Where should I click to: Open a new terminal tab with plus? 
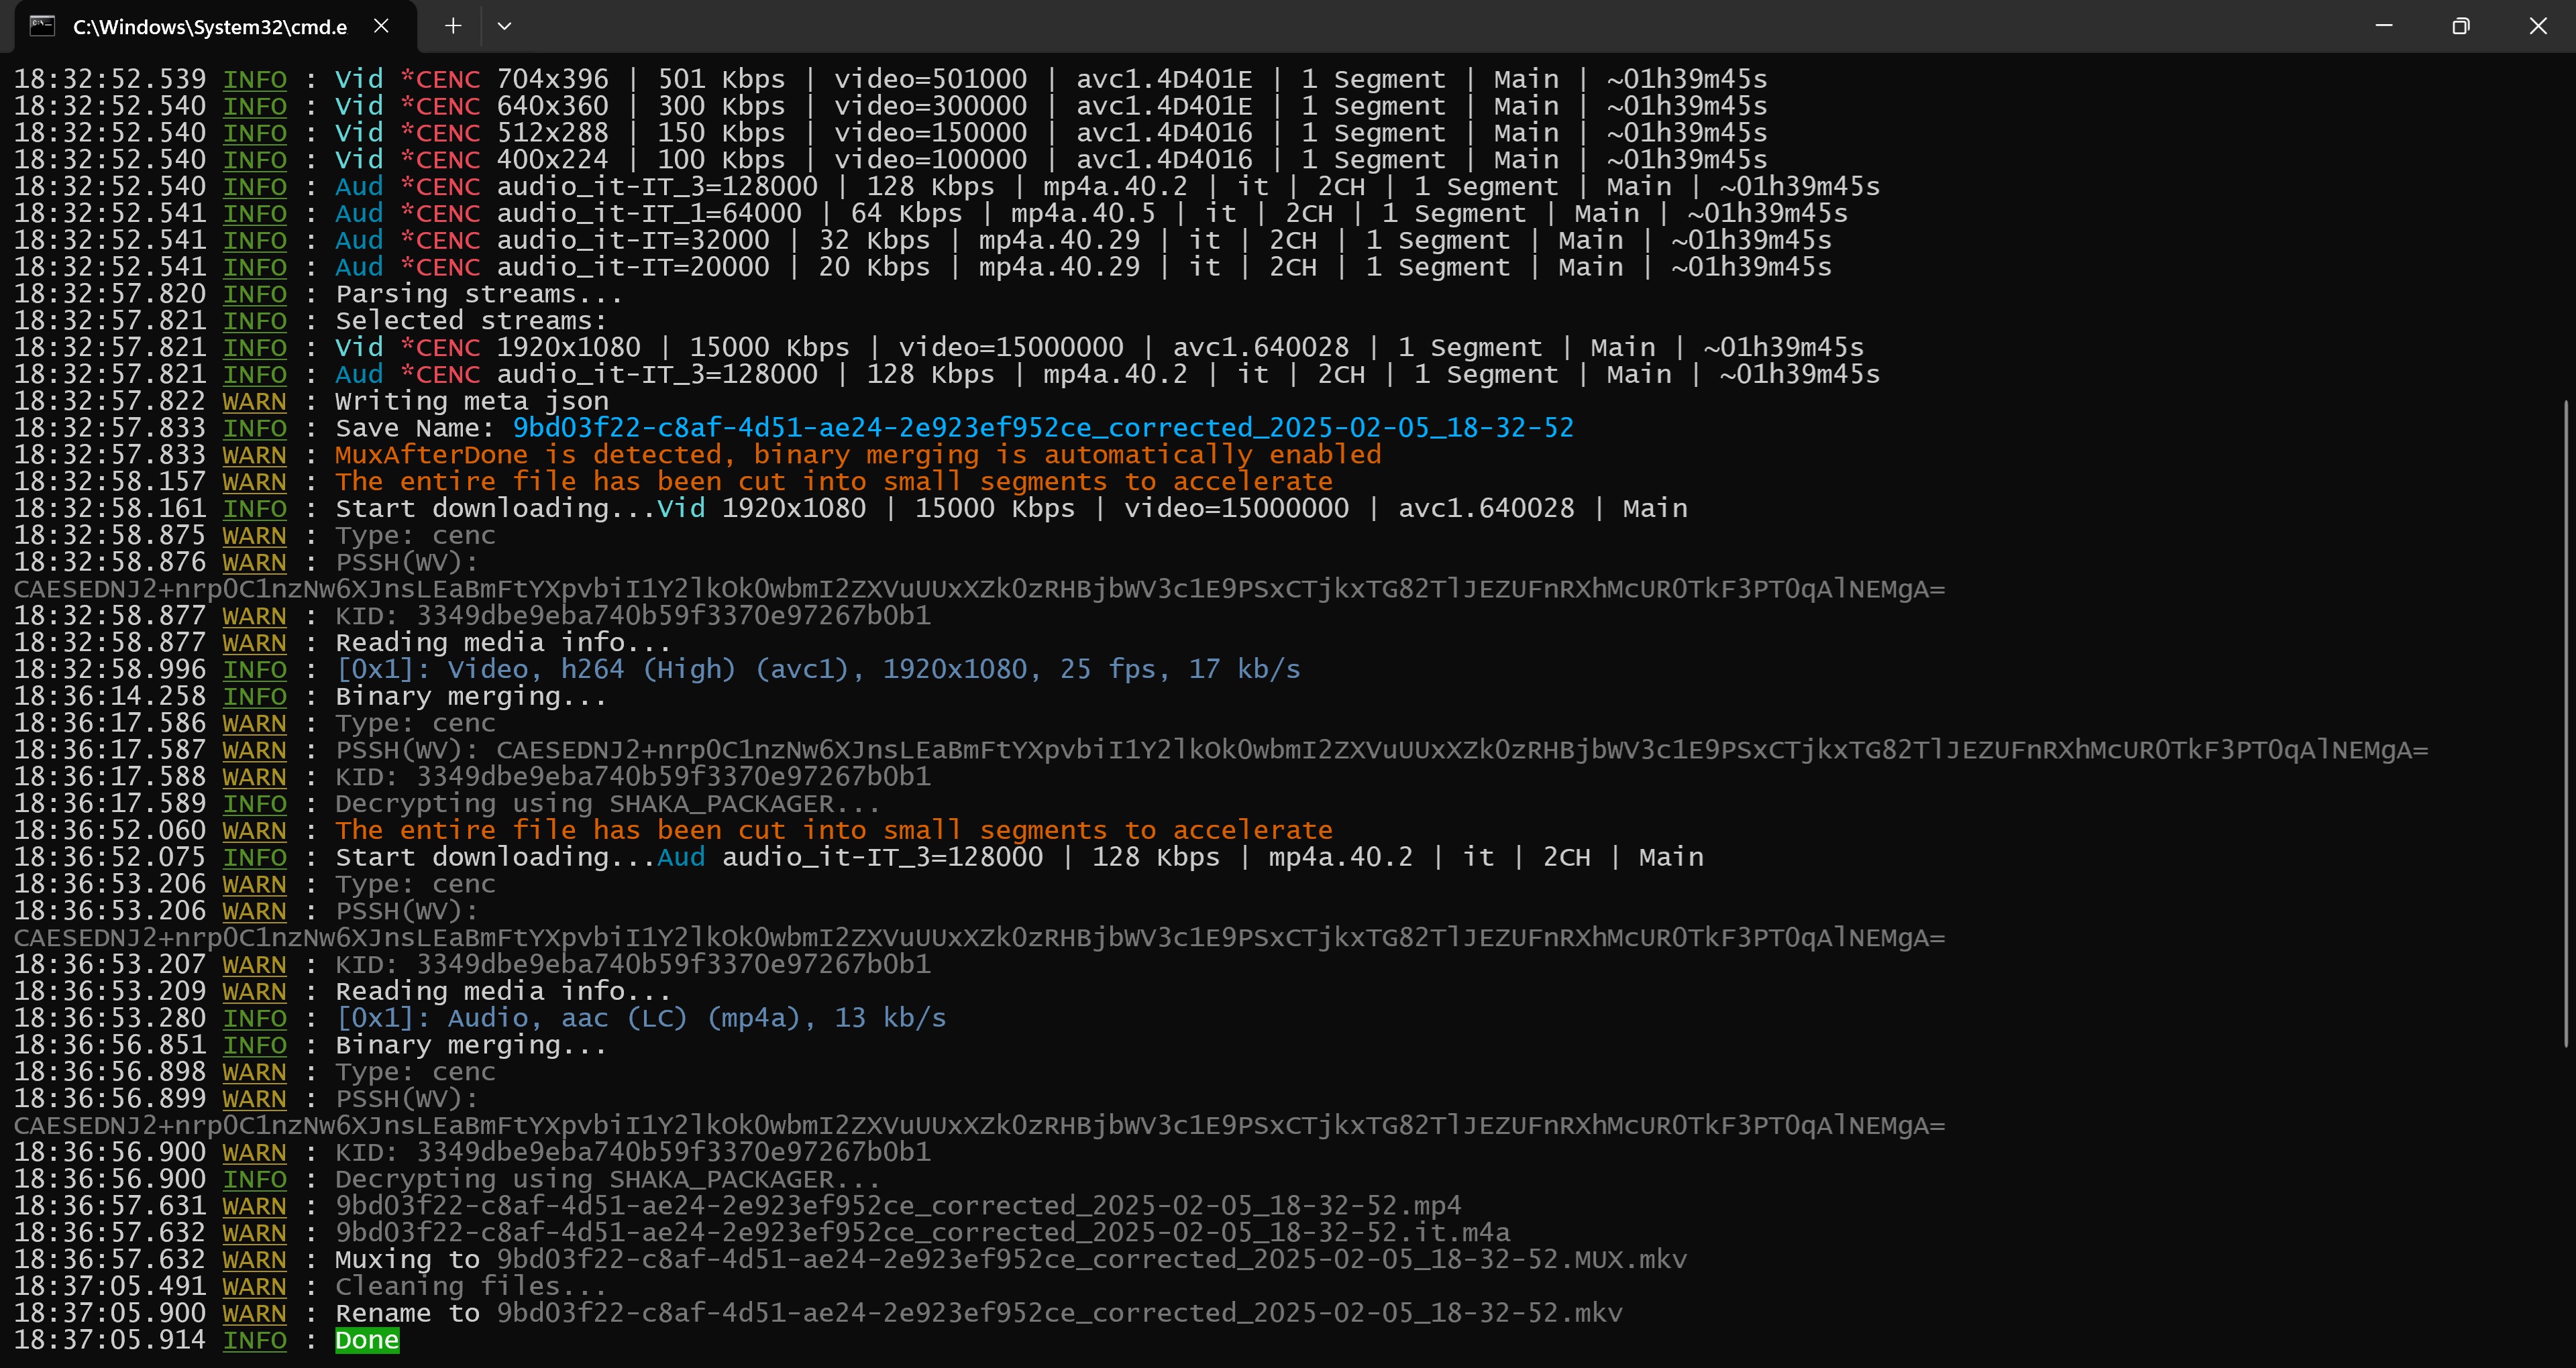453,26
